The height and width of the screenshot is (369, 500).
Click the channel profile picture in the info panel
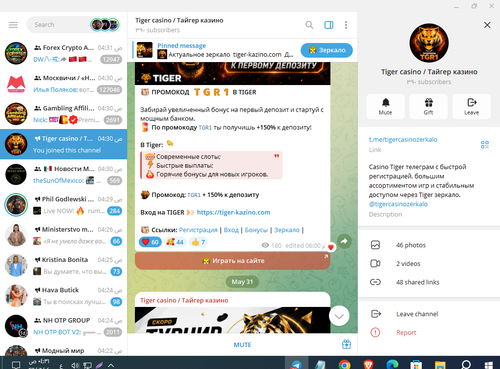(x=429, y=43)
